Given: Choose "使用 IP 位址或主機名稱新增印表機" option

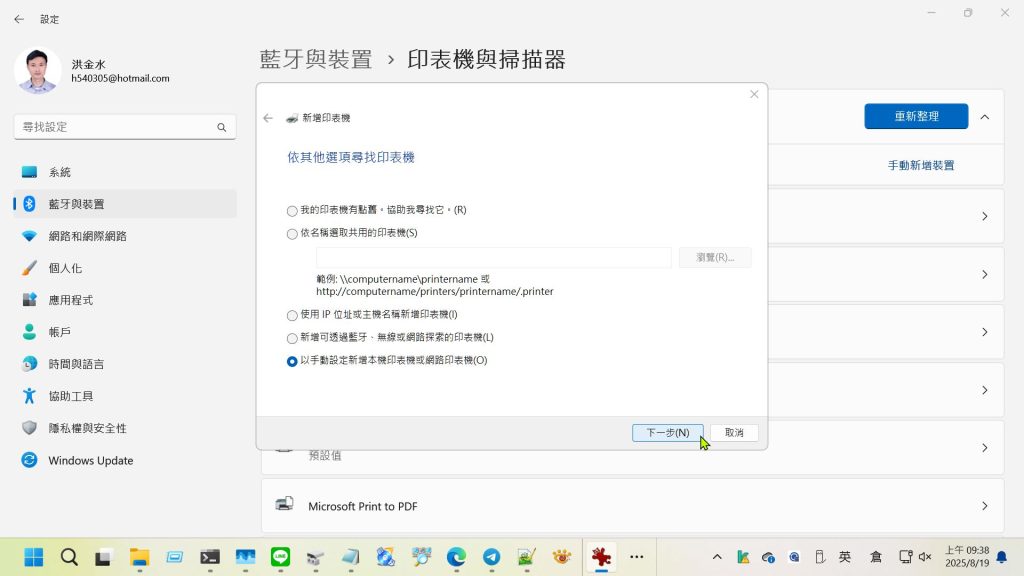Looking at the screenshot, I should (x=292, y=315).
